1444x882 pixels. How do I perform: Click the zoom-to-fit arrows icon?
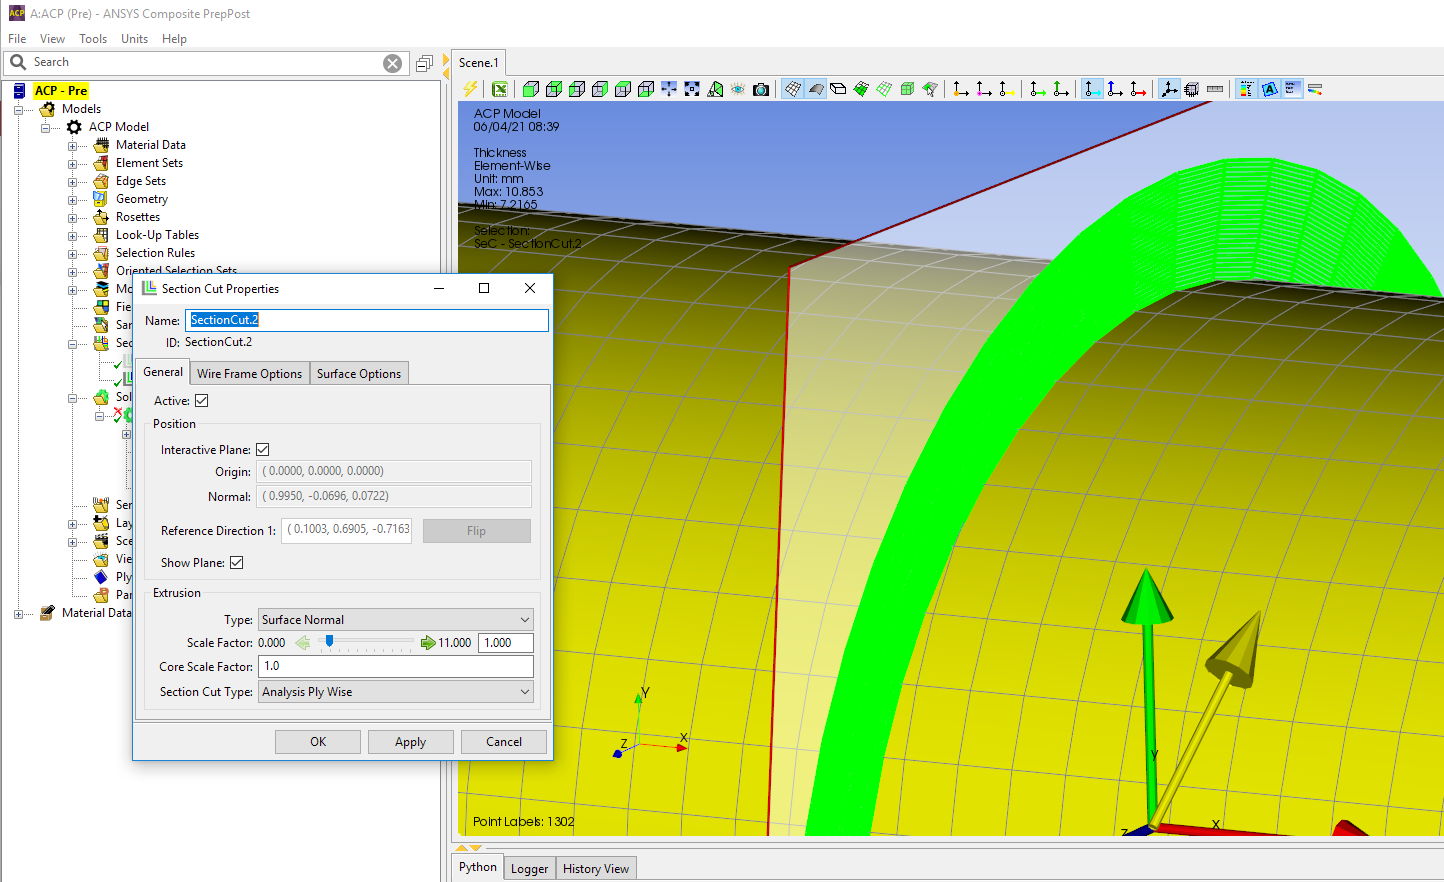692,89
